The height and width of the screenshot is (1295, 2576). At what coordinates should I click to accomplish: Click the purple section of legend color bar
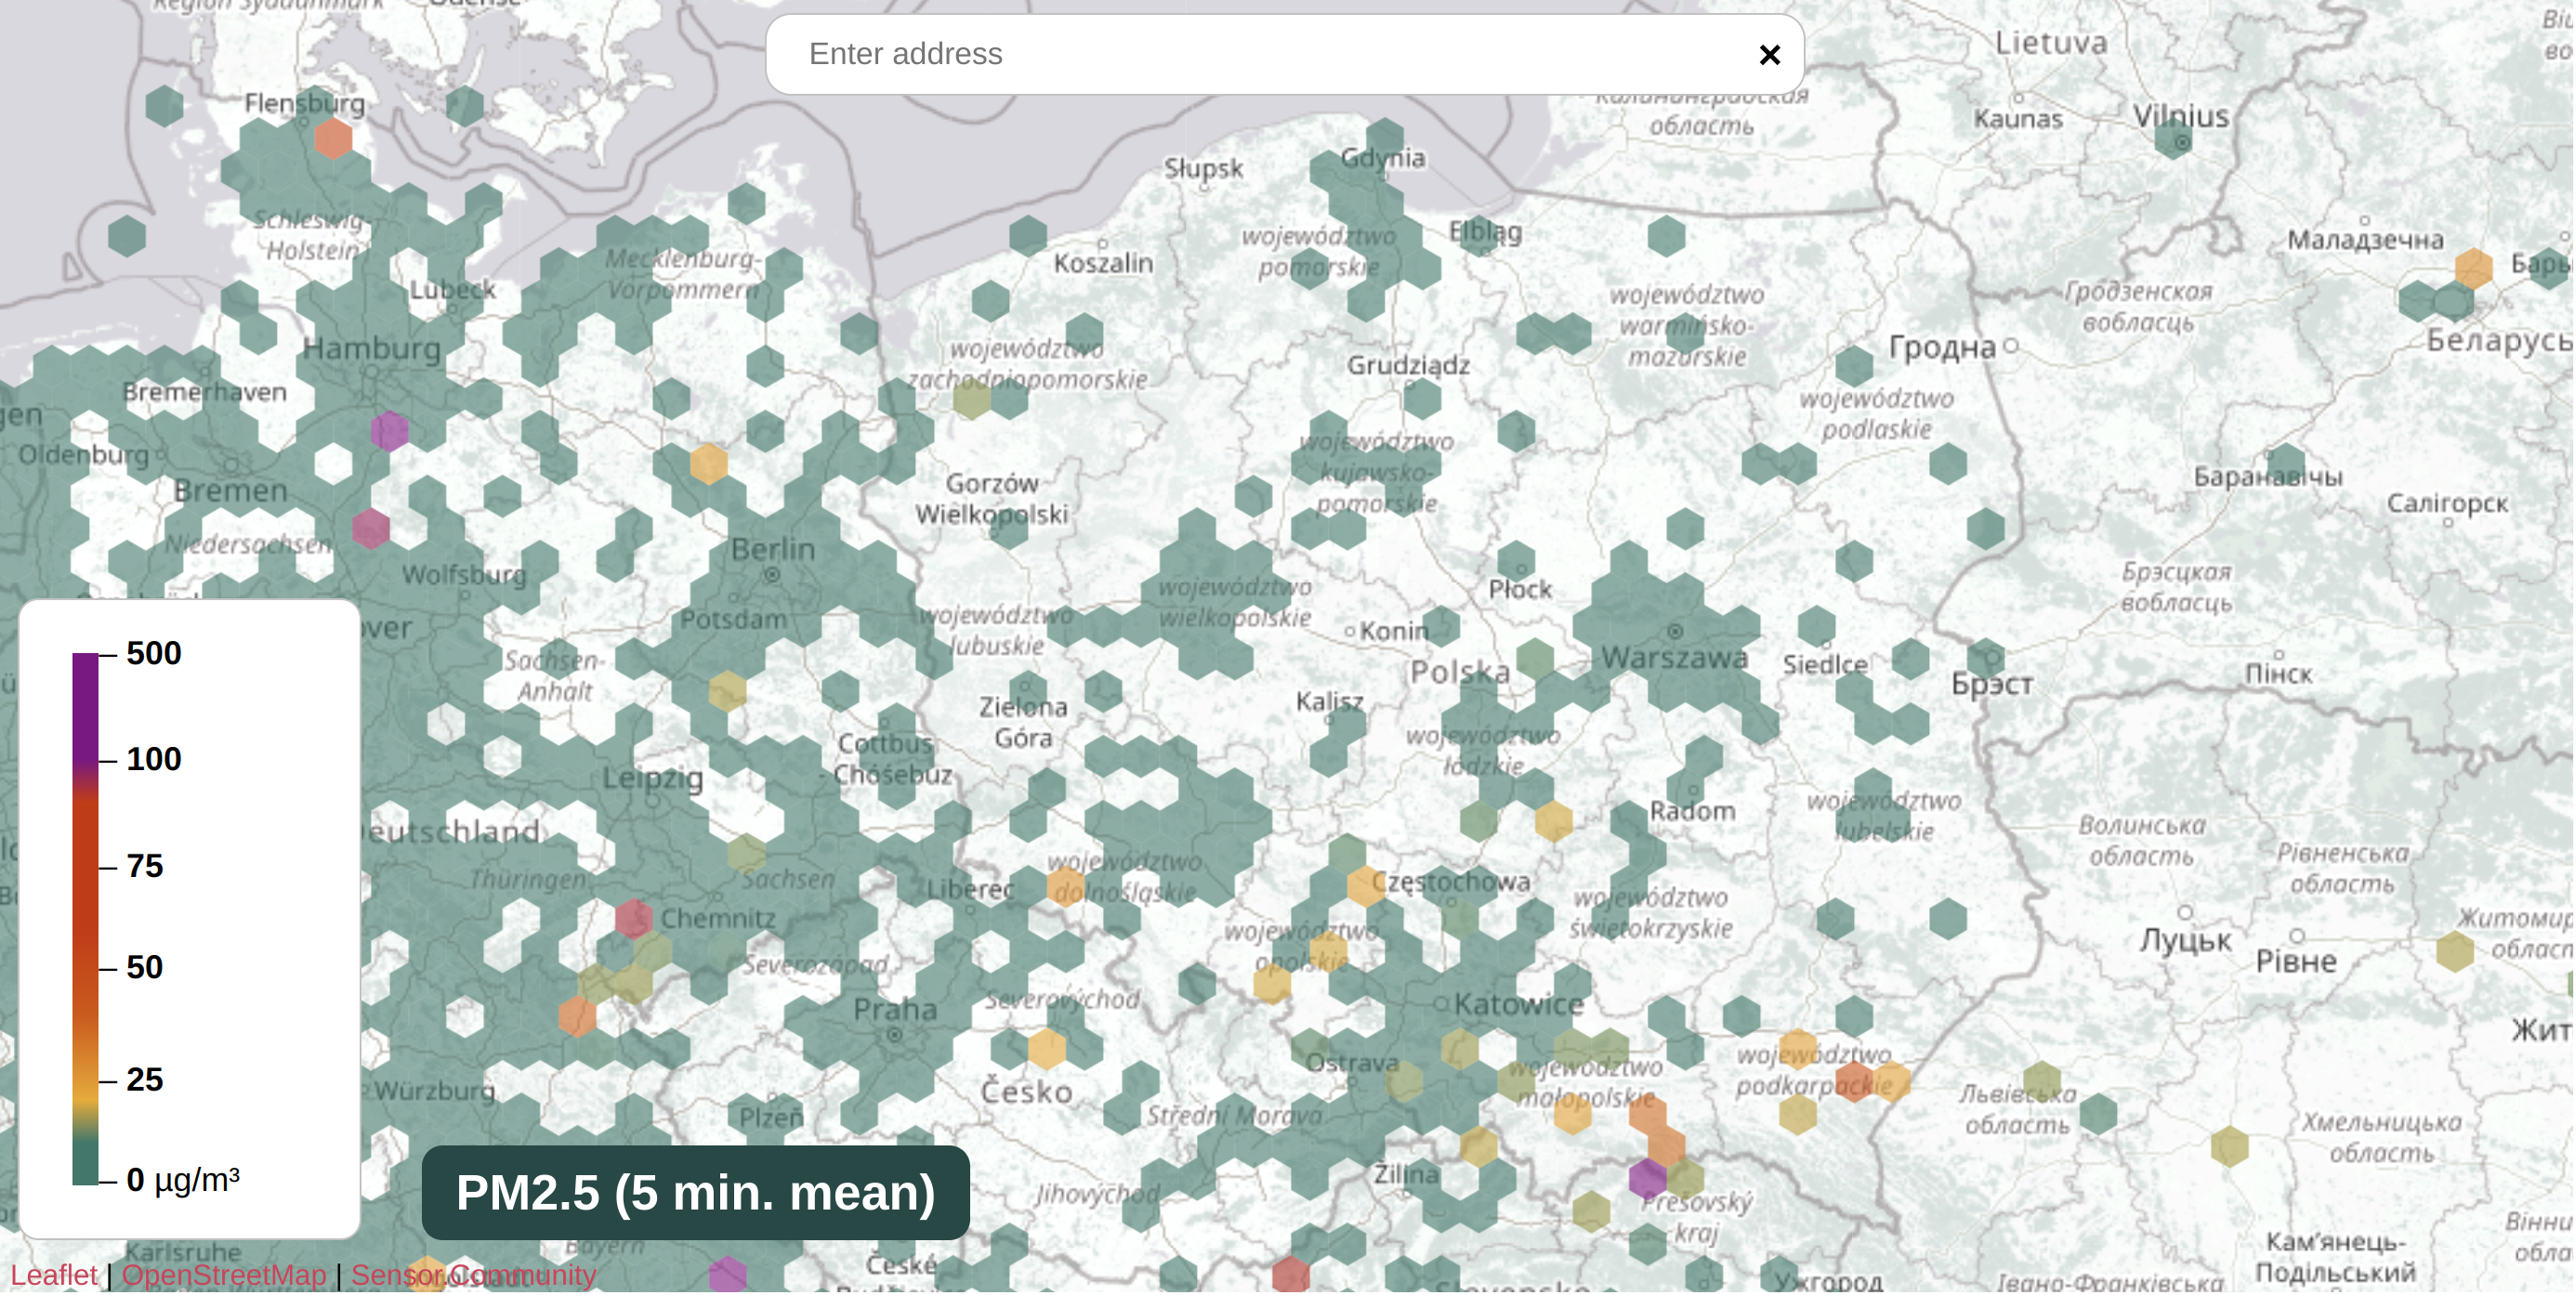(x=86, y=706)
